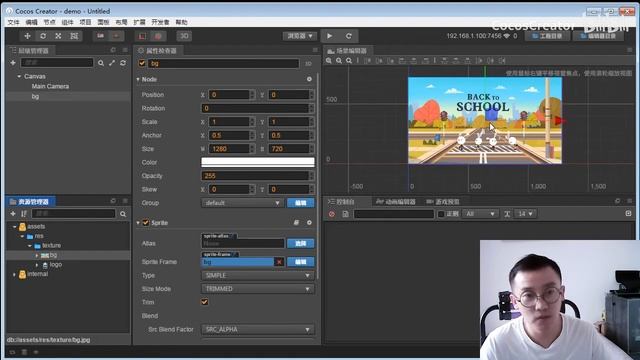Expand all nodes in hierarchy panel
This screenshot has width=640, height=360.
(112, 63)
